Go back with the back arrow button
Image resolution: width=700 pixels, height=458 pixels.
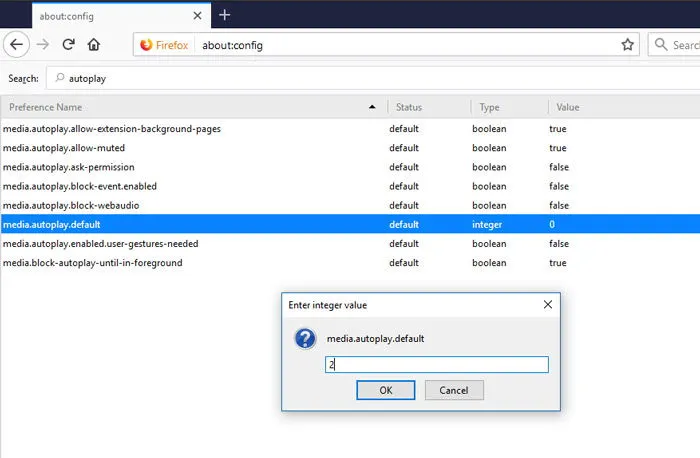click(17, 45)
